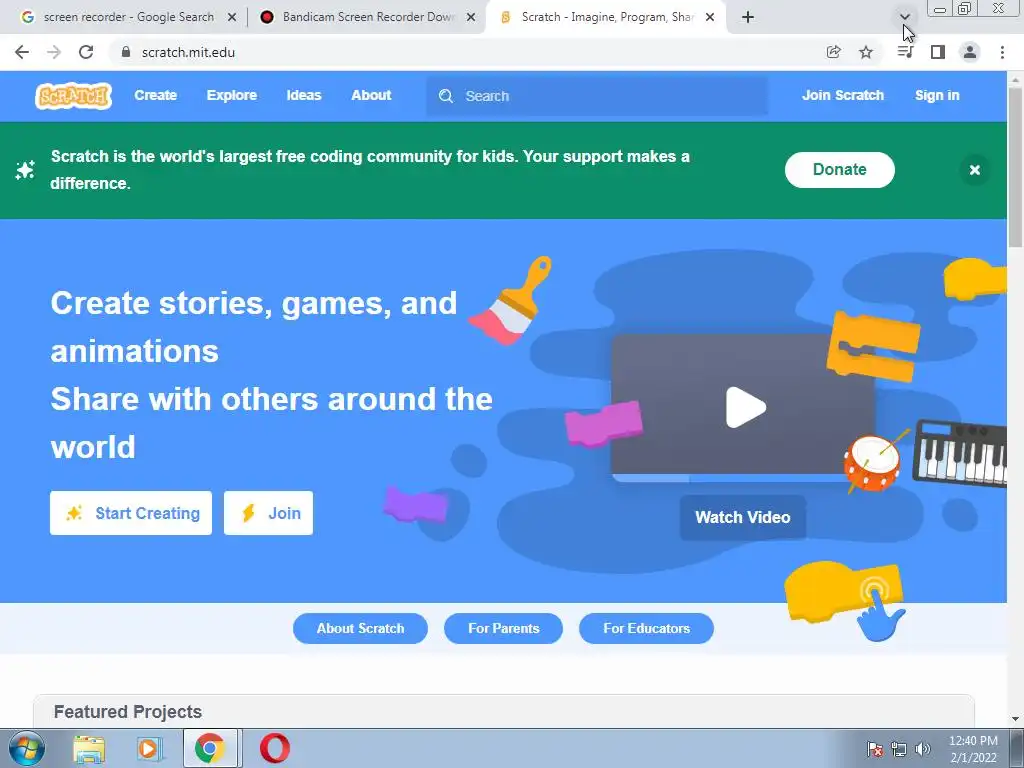Open Ideas in Scratch navigation
Image resolution: width=1024 pixels, height=768 pixels.
pyautogui.click(x=304, y=95)
